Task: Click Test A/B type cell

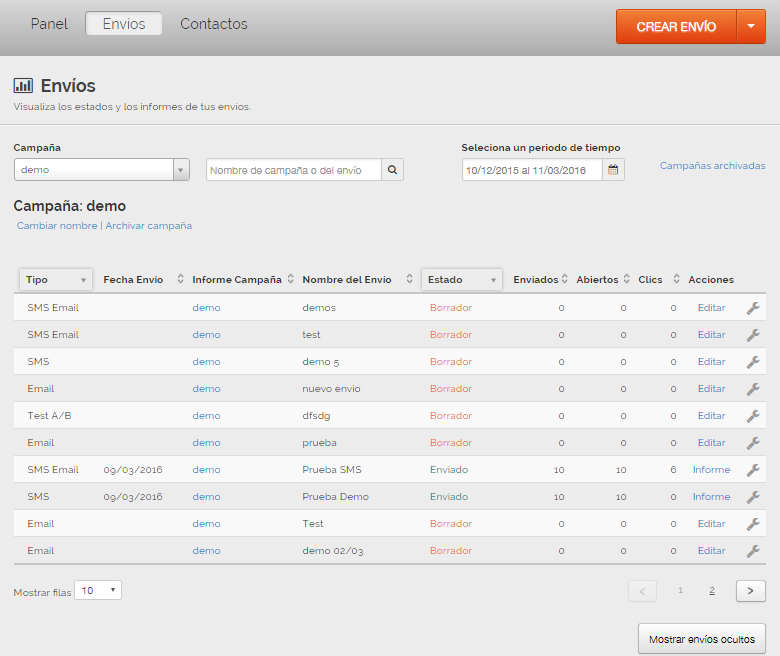Action: (49, 415)
